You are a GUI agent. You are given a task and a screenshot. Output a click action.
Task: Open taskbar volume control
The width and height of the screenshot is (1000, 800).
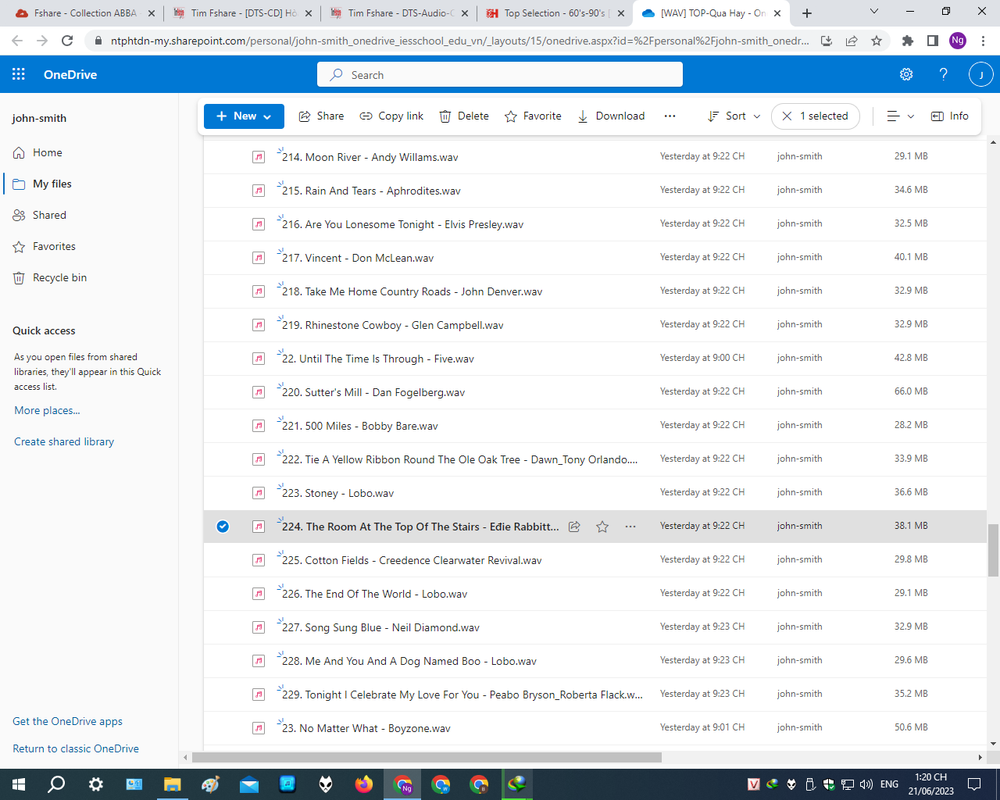click(x=866, y=784)
